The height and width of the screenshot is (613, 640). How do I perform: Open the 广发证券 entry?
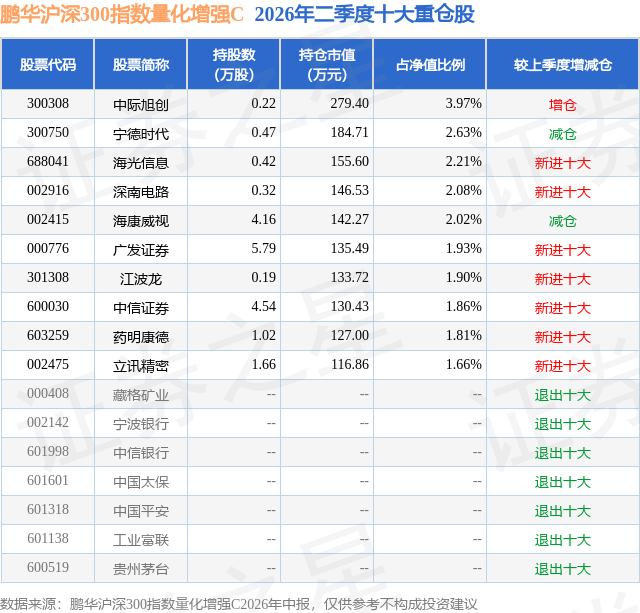click(141, 249)
